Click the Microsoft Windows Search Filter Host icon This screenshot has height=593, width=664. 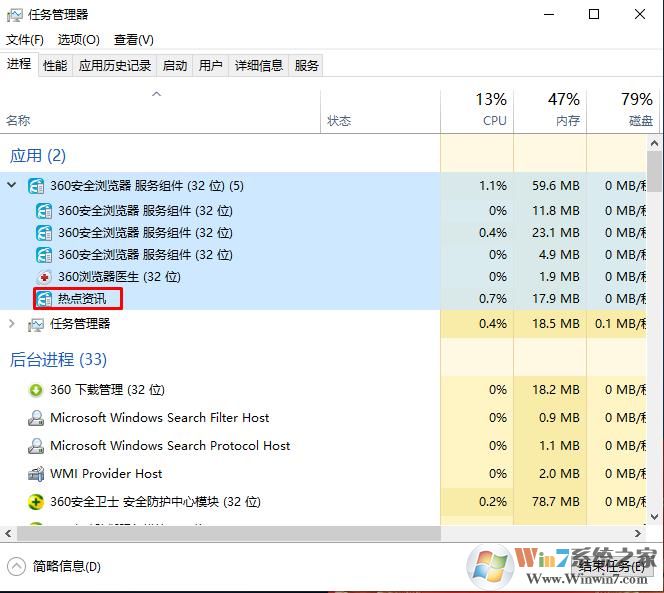coord(36,418)
